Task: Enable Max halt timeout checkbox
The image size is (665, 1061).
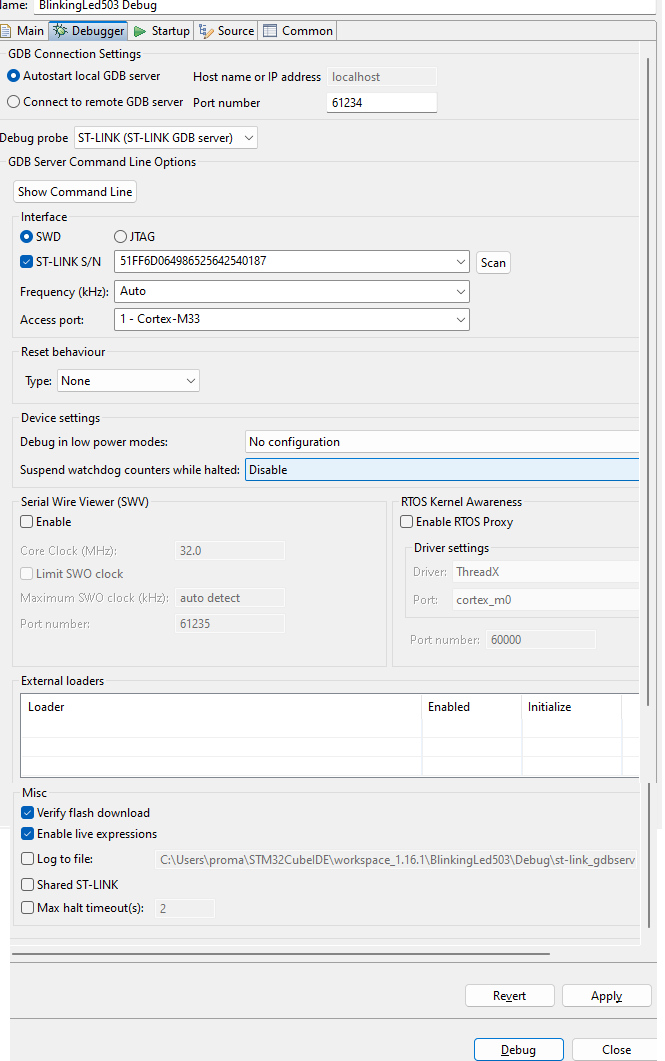Action: coord(28,907)
